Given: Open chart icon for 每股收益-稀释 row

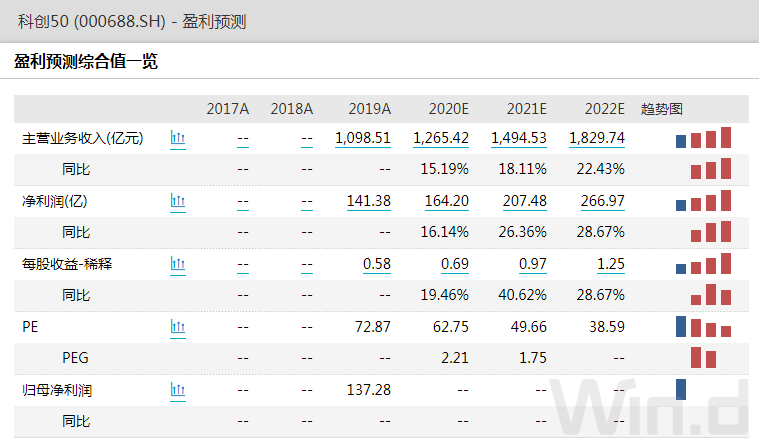Looking at the screenshot, I should pos(178,264).
